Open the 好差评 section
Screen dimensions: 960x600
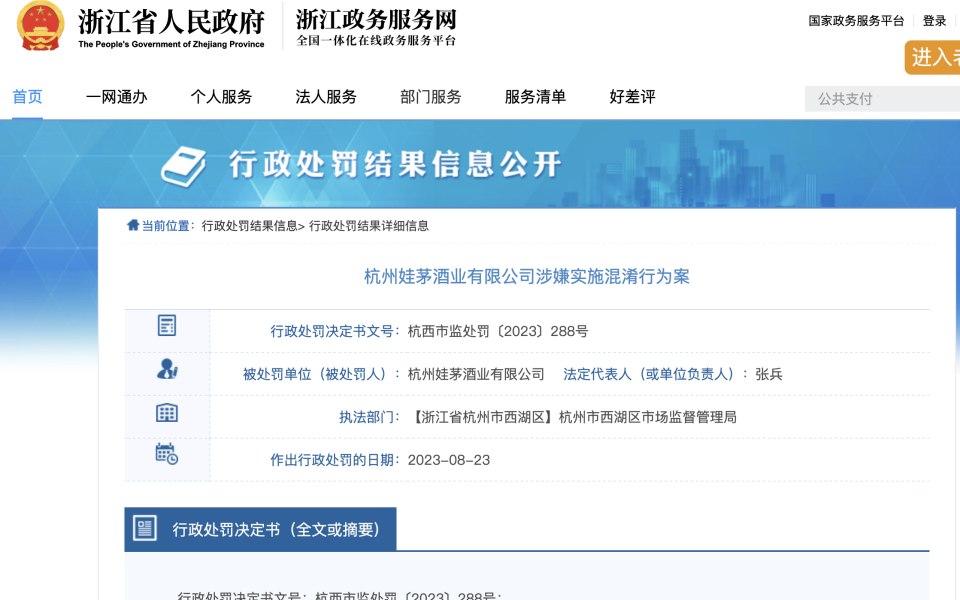point(629,97)
